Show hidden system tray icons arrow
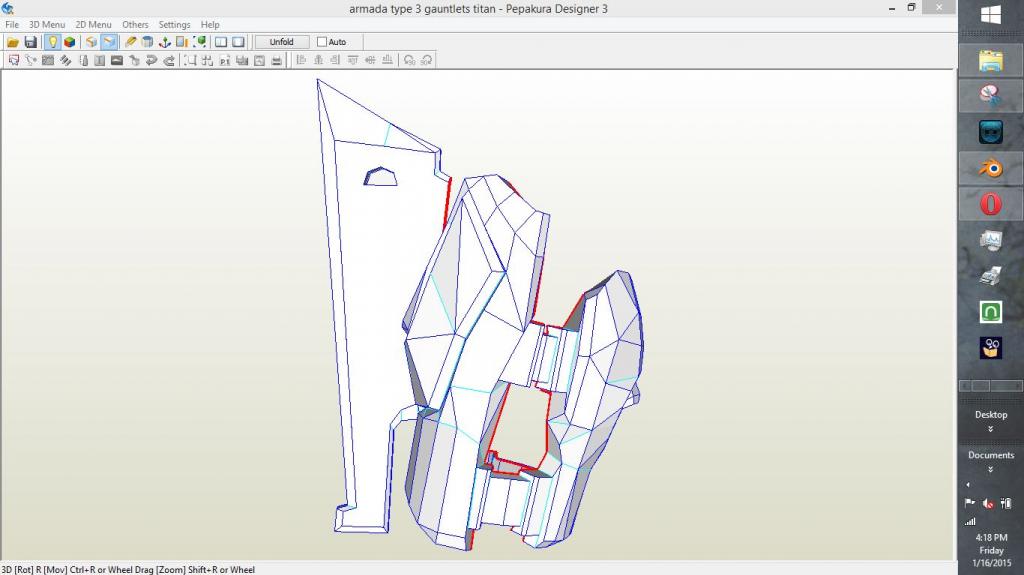 (x=968, y=485)
